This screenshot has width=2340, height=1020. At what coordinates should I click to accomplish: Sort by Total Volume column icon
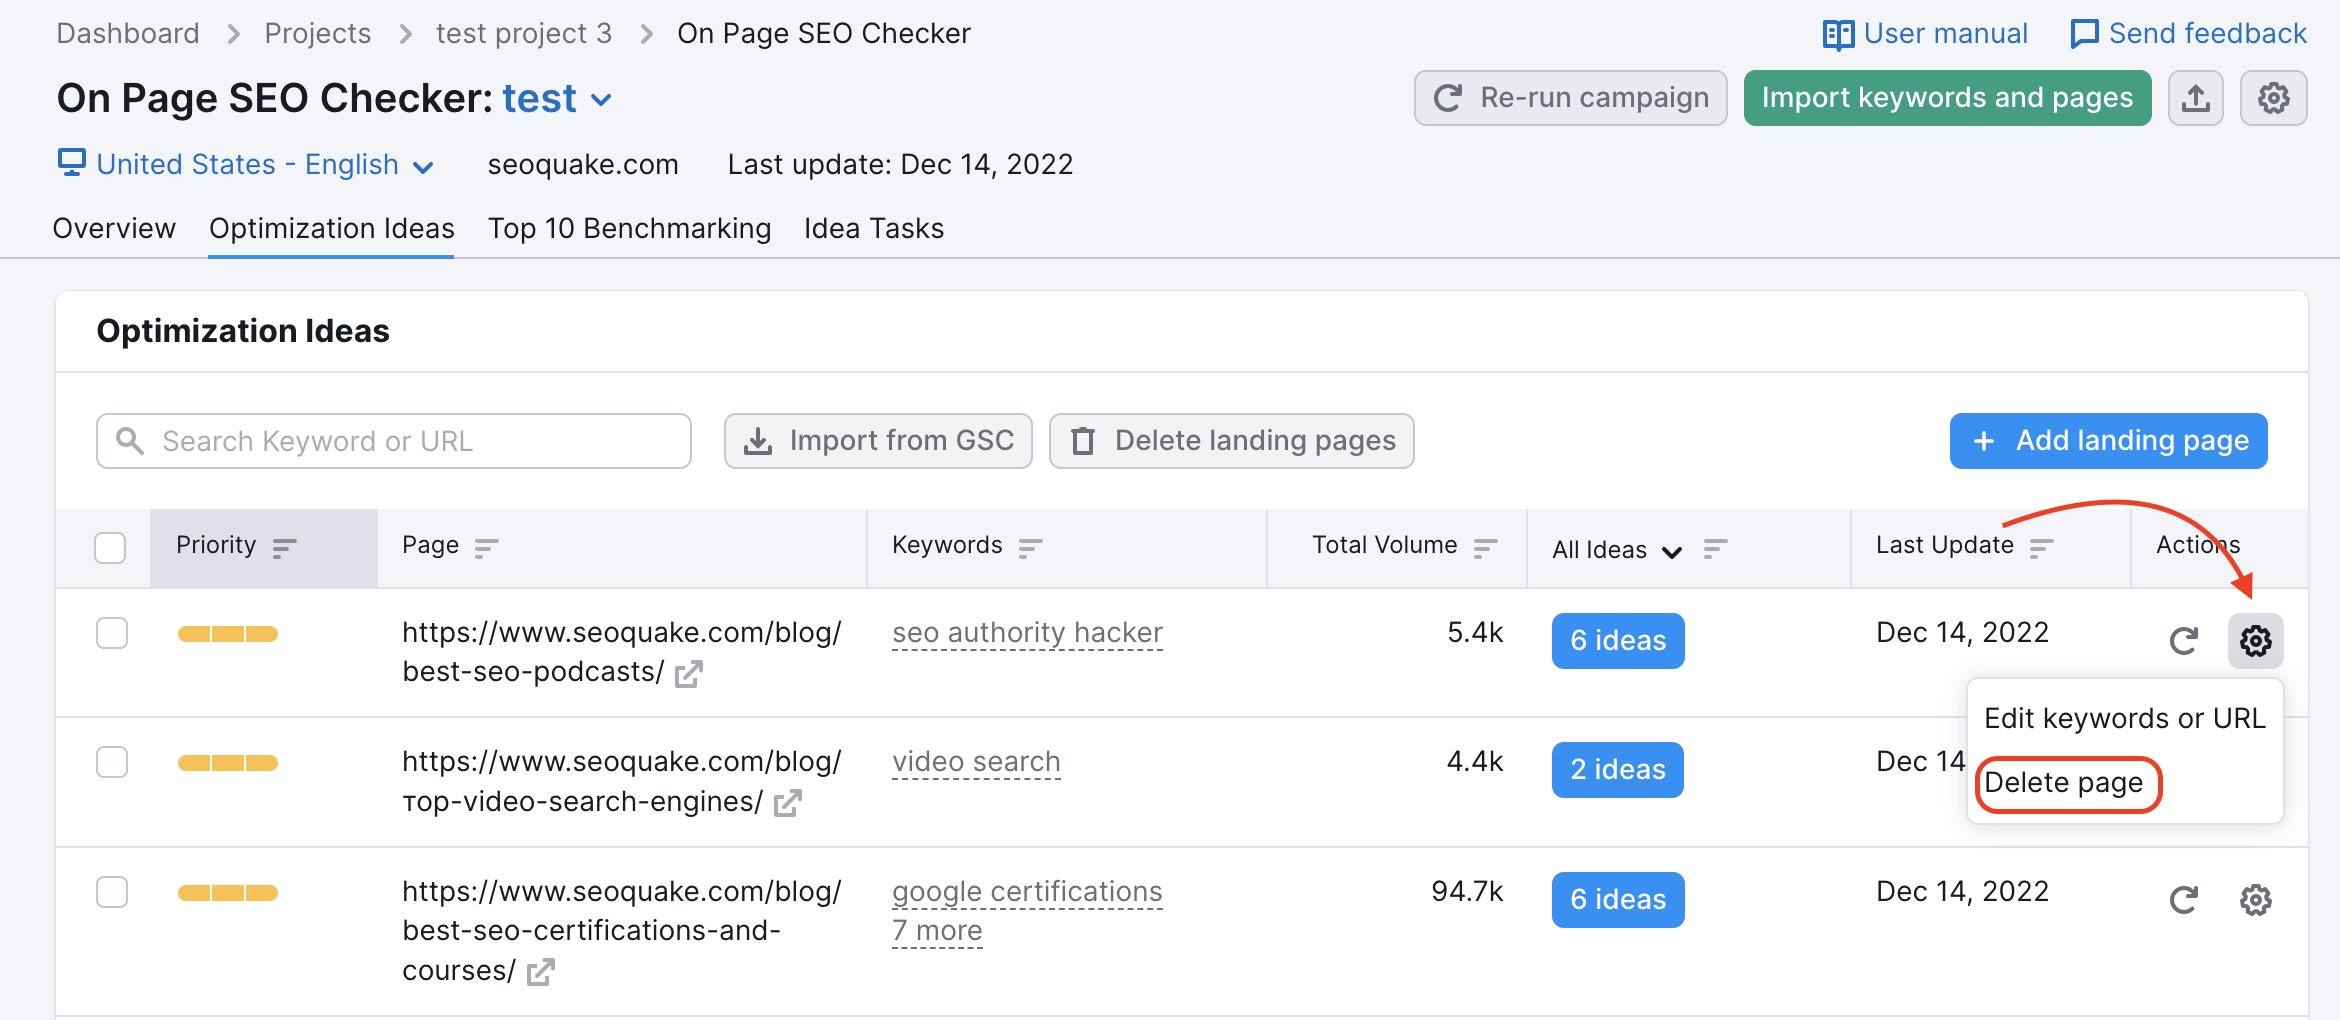click(1486, 547)
